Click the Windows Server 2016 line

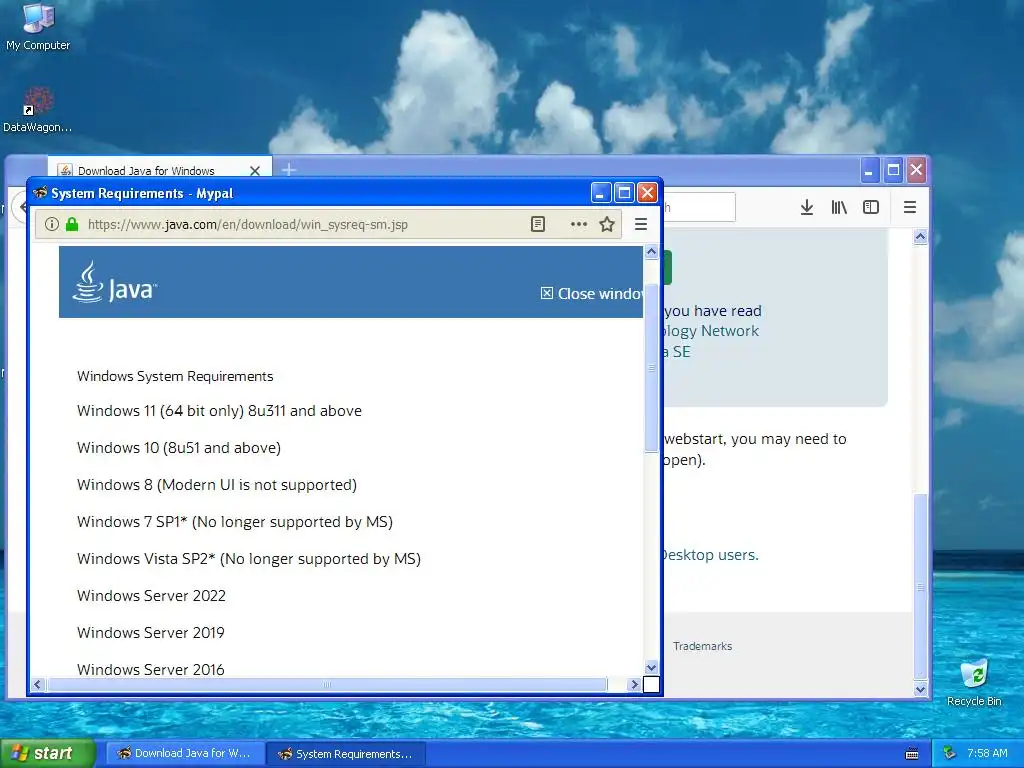[x=151, y=669]
